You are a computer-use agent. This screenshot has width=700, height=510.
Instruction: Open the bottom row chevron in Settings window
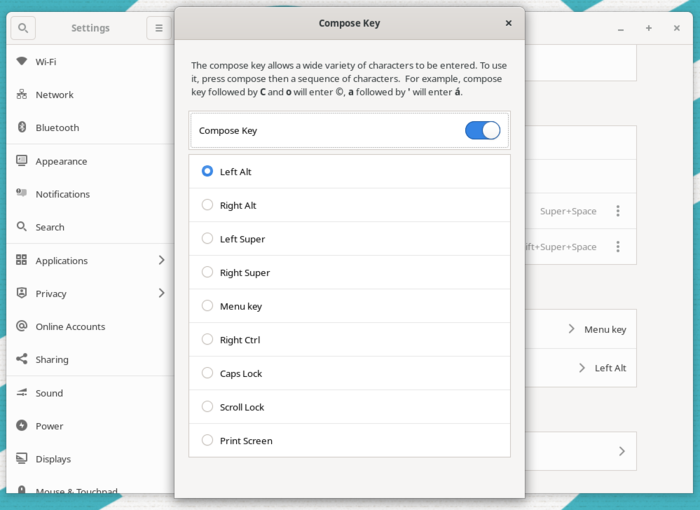tap(622, 451)
